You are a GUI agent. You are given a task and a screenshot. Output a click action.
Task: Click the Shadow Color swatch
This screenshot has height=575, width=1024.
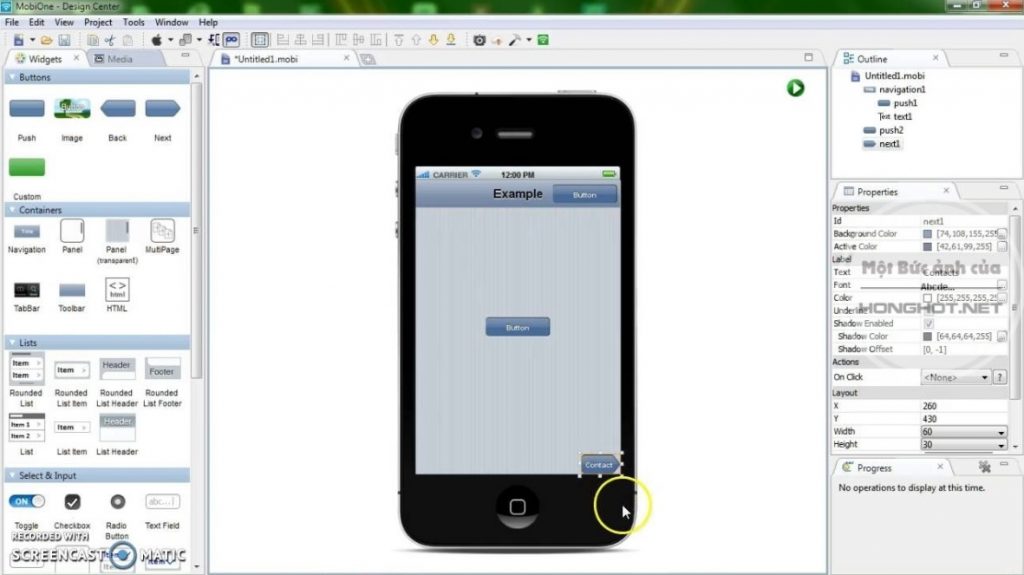[927, 337]
